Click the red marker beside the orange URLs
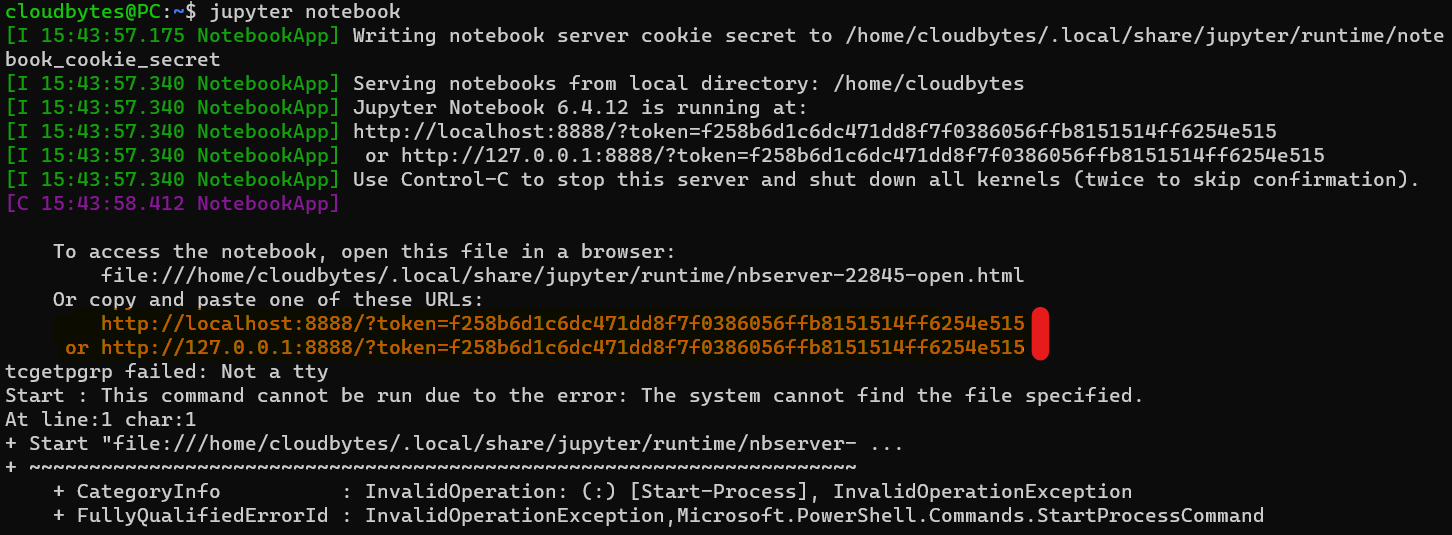Image resolution: width=1452 pixels, height=535 pixels. (x=1040, y=334)
